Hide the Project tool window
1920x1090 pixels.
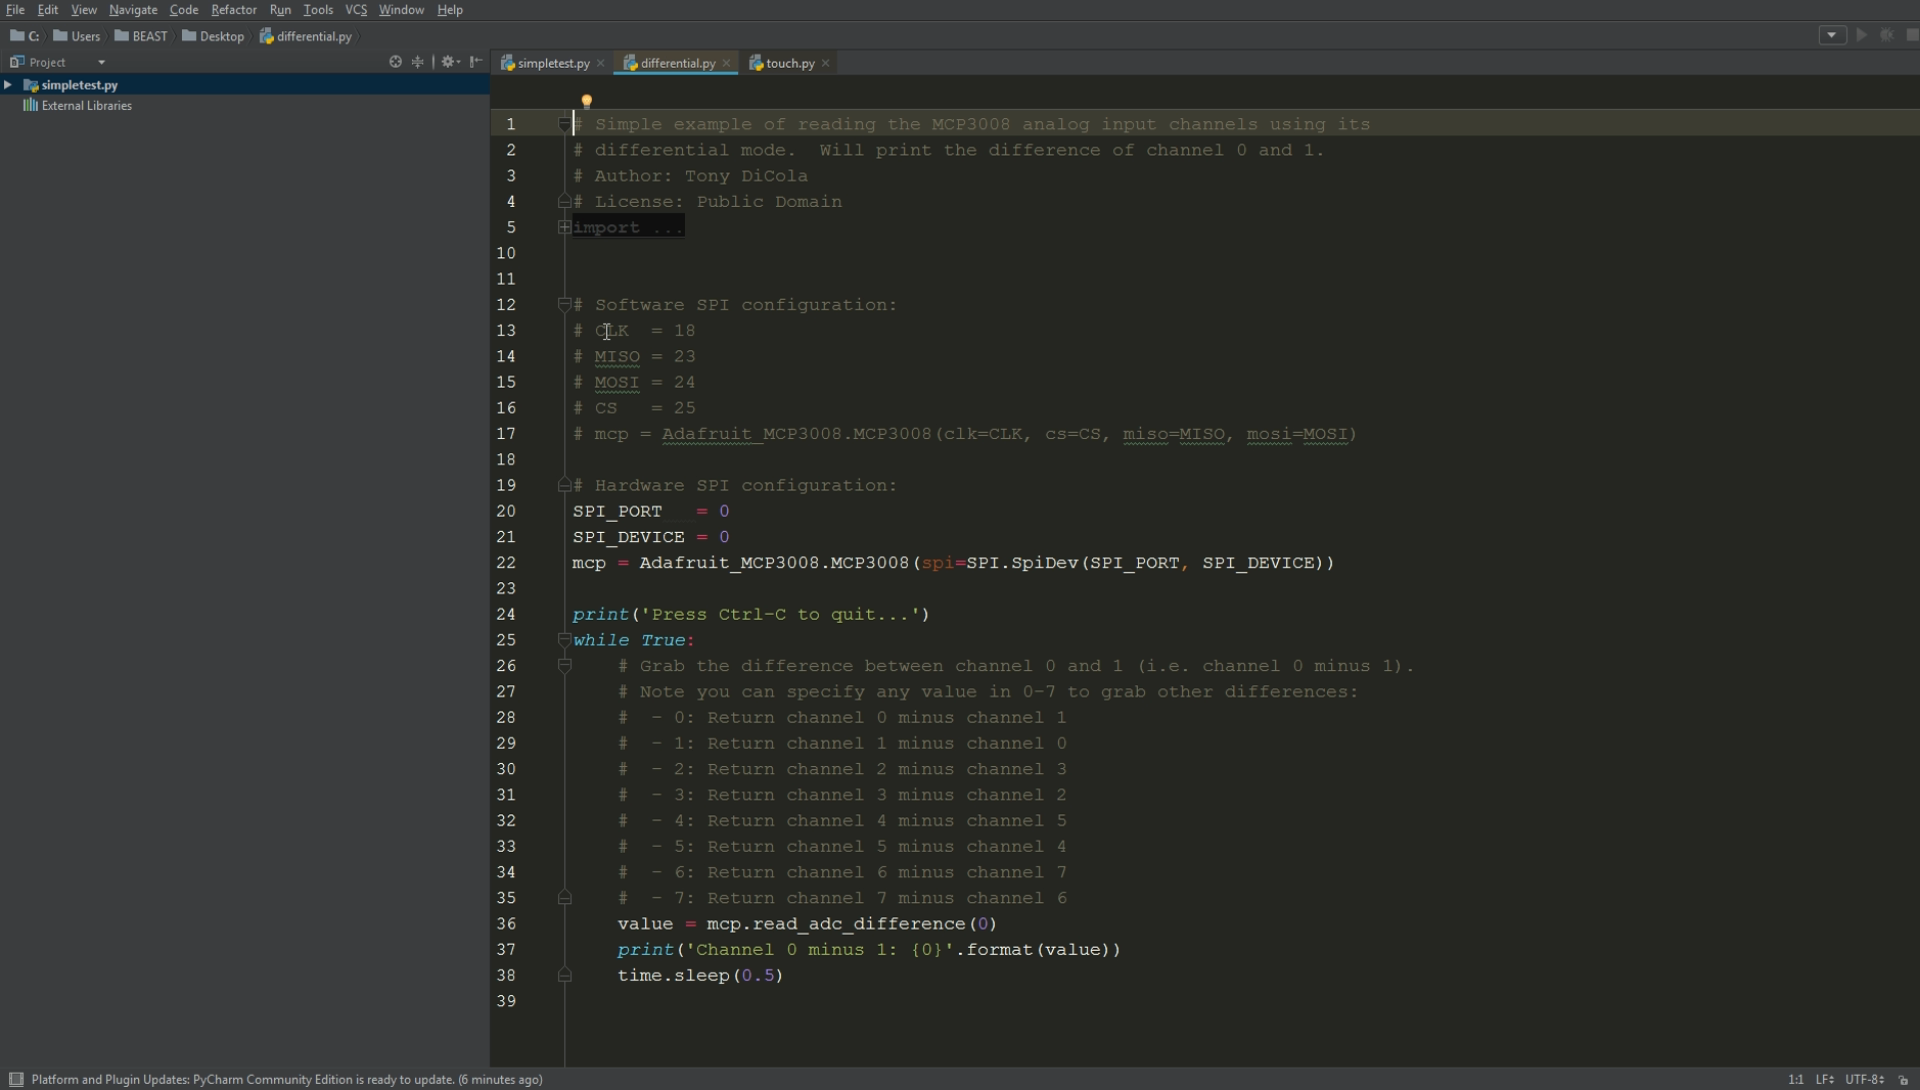[x=476, y=62]
